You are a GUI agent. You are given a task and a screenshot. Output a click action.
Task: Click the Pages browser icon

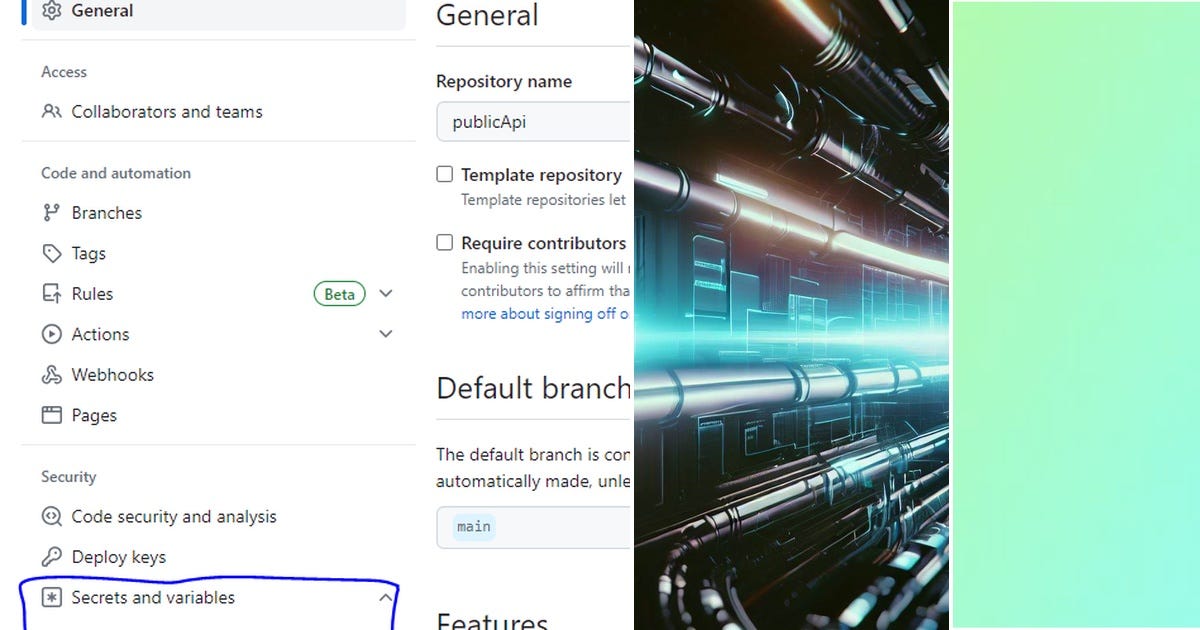click(x=52, y=415)
